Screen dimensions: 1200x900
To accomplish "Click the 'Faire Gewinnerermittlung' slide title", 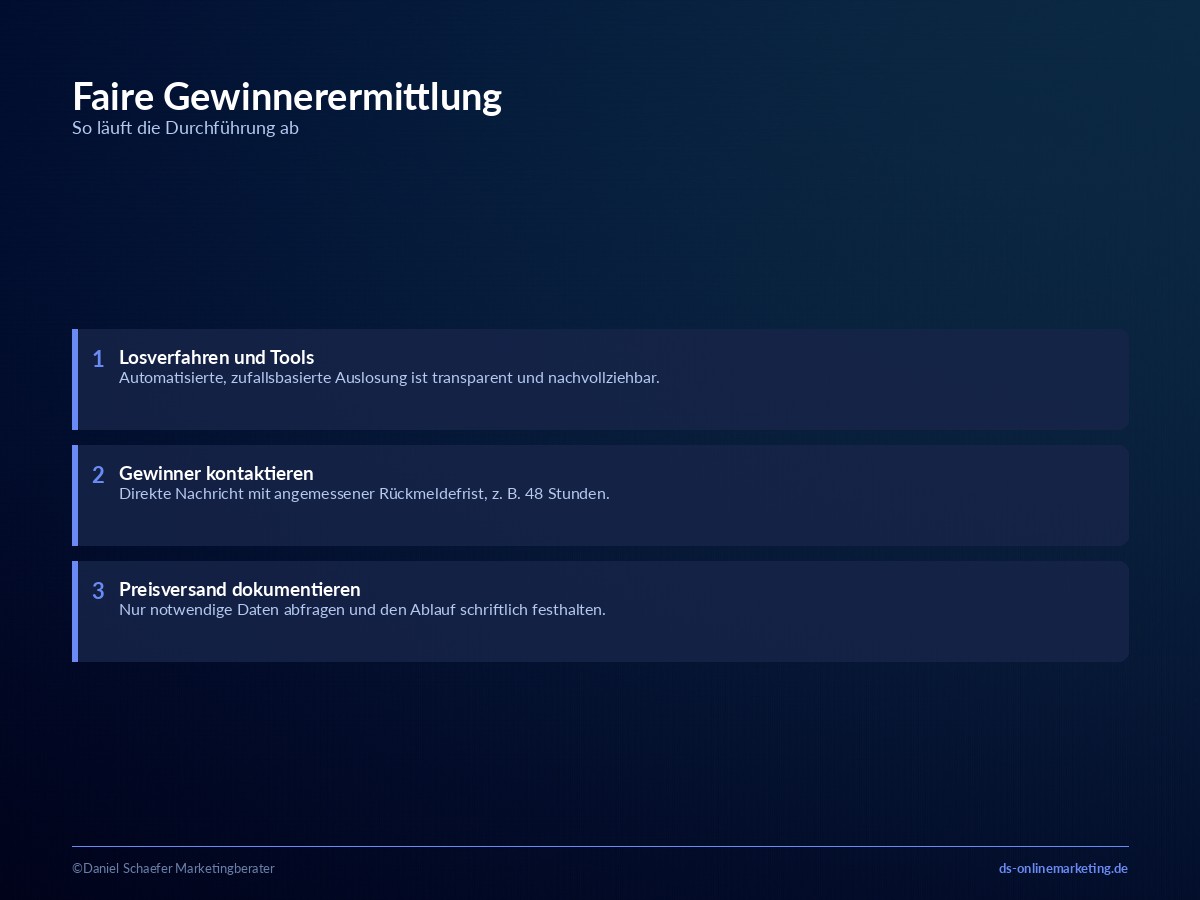I will (287, 97).
